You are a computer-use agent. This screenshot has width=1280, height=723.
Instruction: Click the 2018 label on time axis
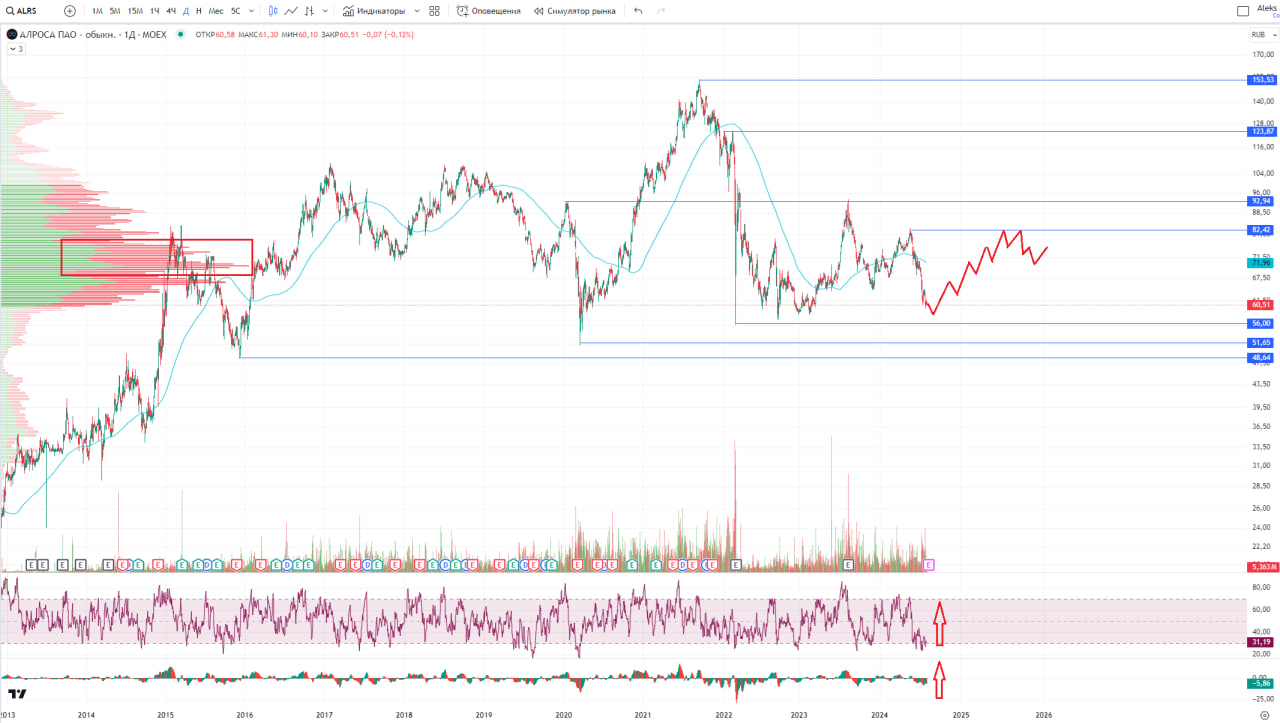404,715
